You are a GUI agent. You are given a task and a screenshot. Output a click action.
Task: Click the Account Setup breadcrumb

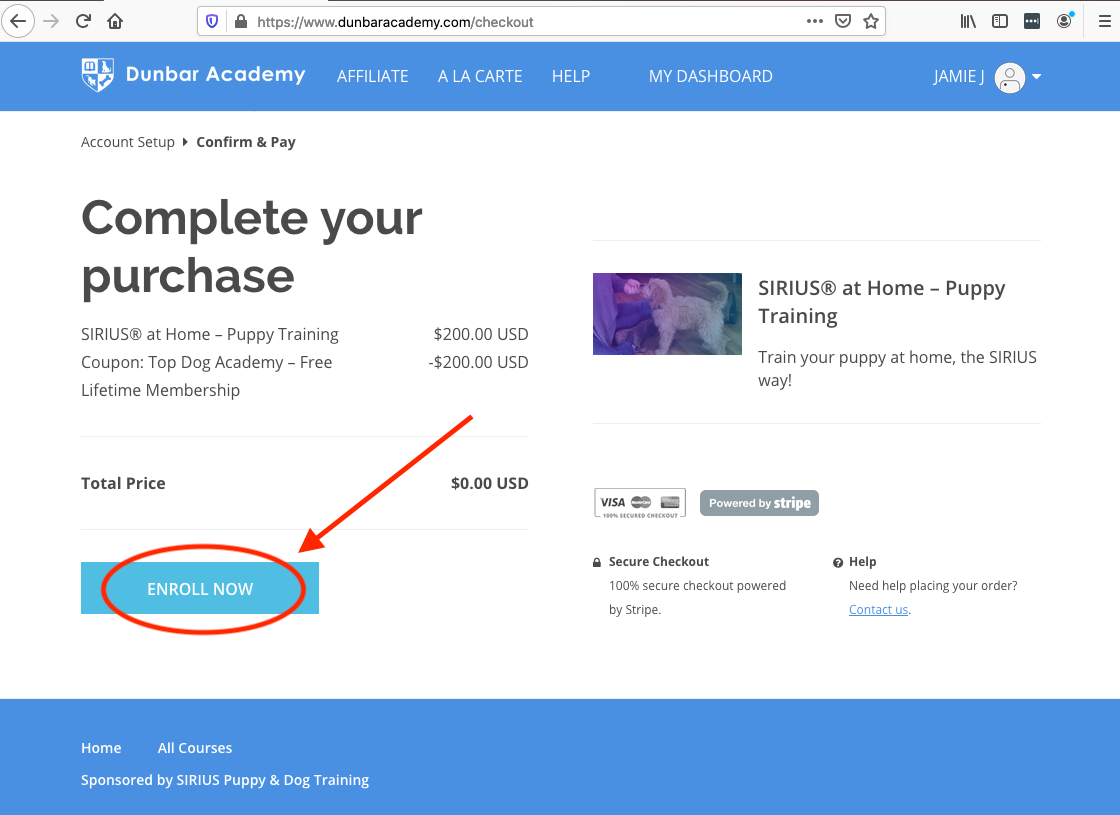(x=128, y=142)
